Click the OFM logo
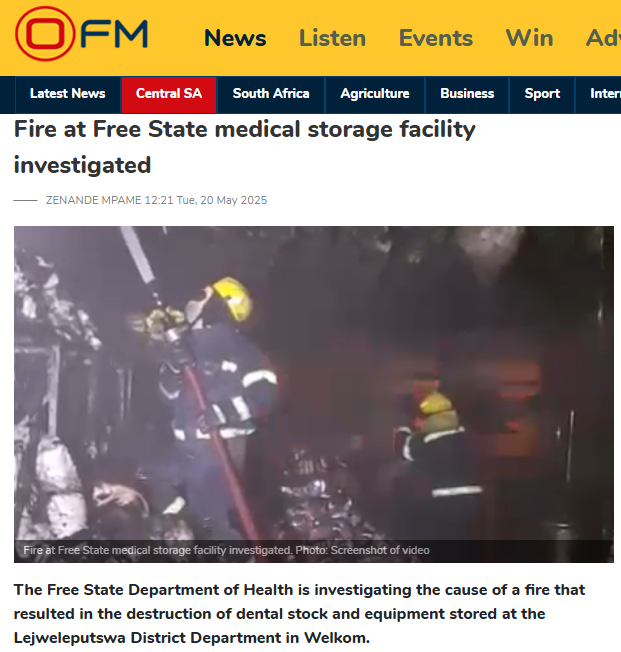This screenshot has width=621, height=652. click(x=82, y=34)
